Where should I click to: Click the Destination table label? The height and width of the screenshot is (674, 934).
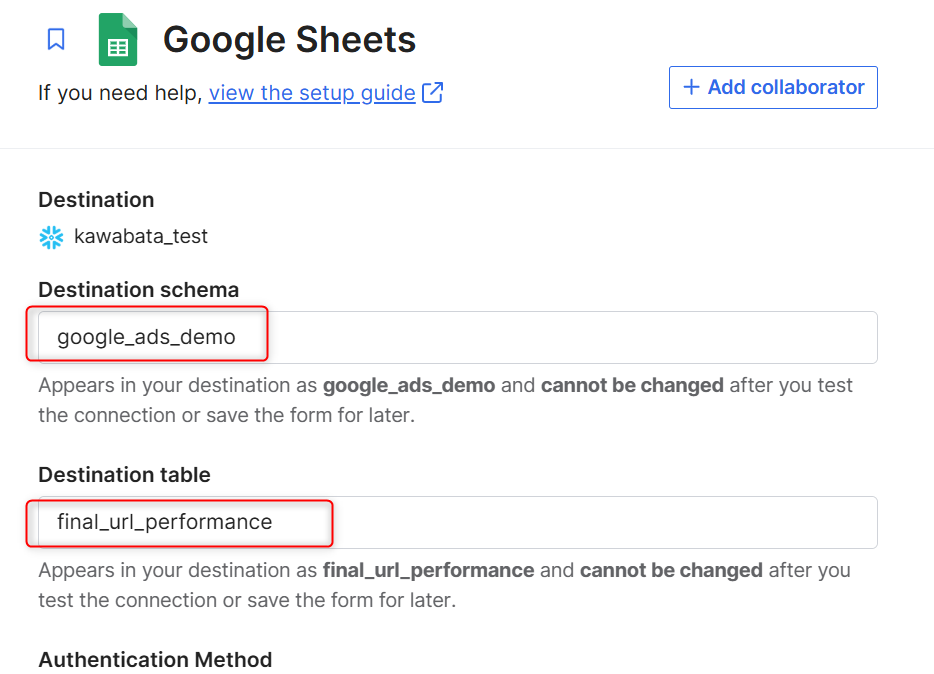click(124, 475)
